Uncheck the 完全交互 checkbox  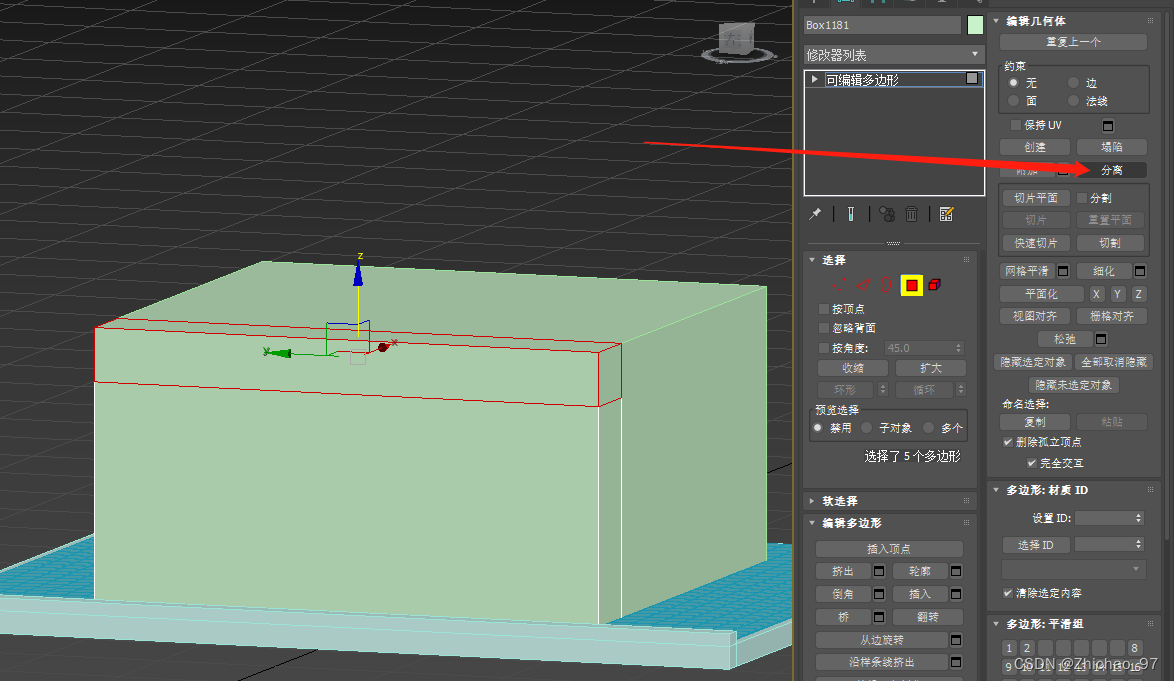point(1032,463)
